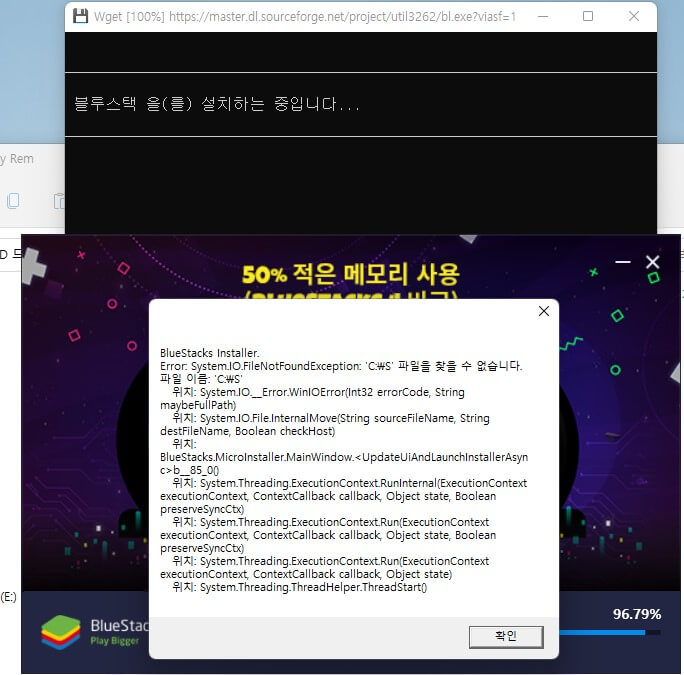Click the BlueStacks.MicroInstaller.MainWindow stack line
Viewport: 684px width, 675px height.
click(344, 463)
